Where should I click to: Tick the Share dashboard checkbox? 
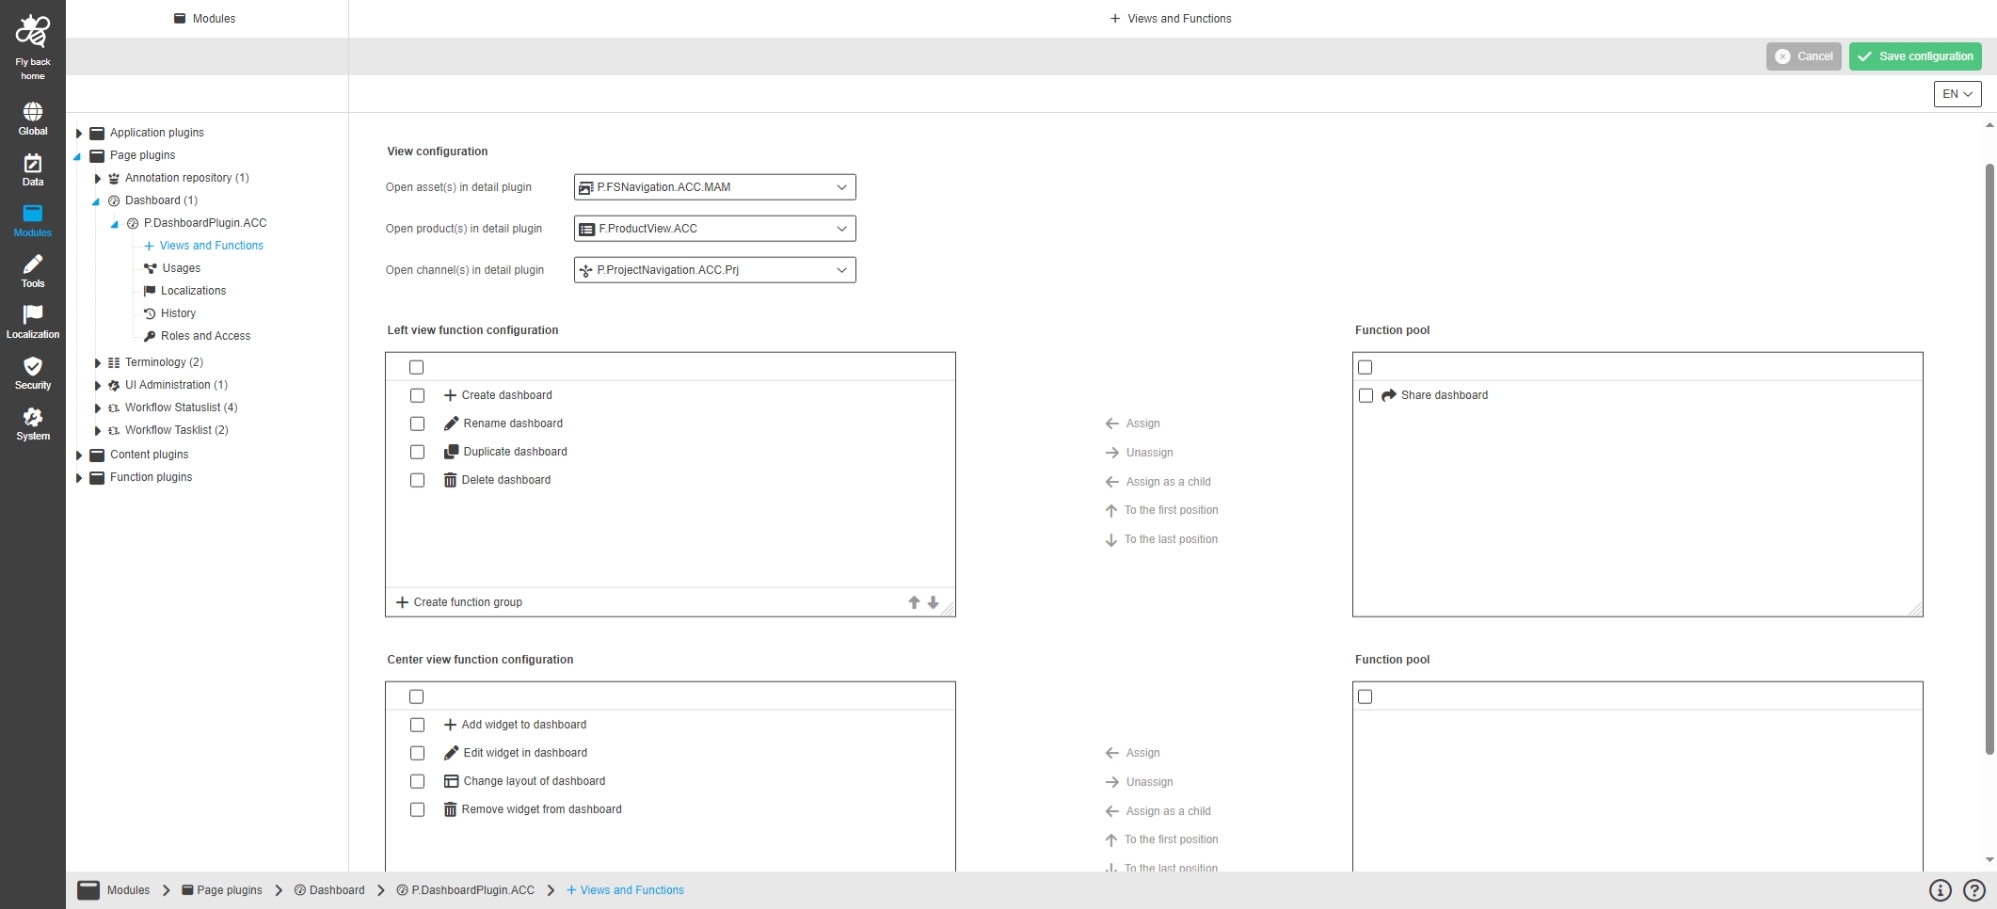coord(1366,395)
